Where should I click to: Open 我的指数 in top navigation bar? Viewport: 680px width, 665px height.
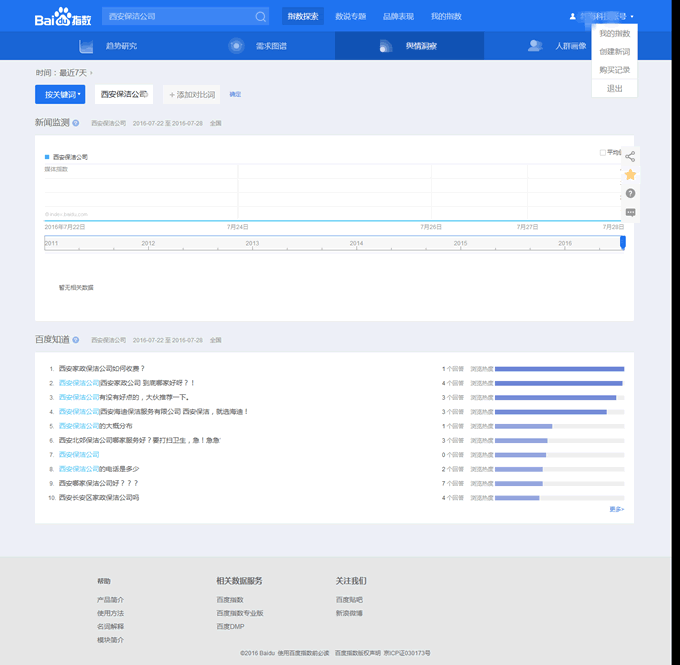tap(446, 16)
